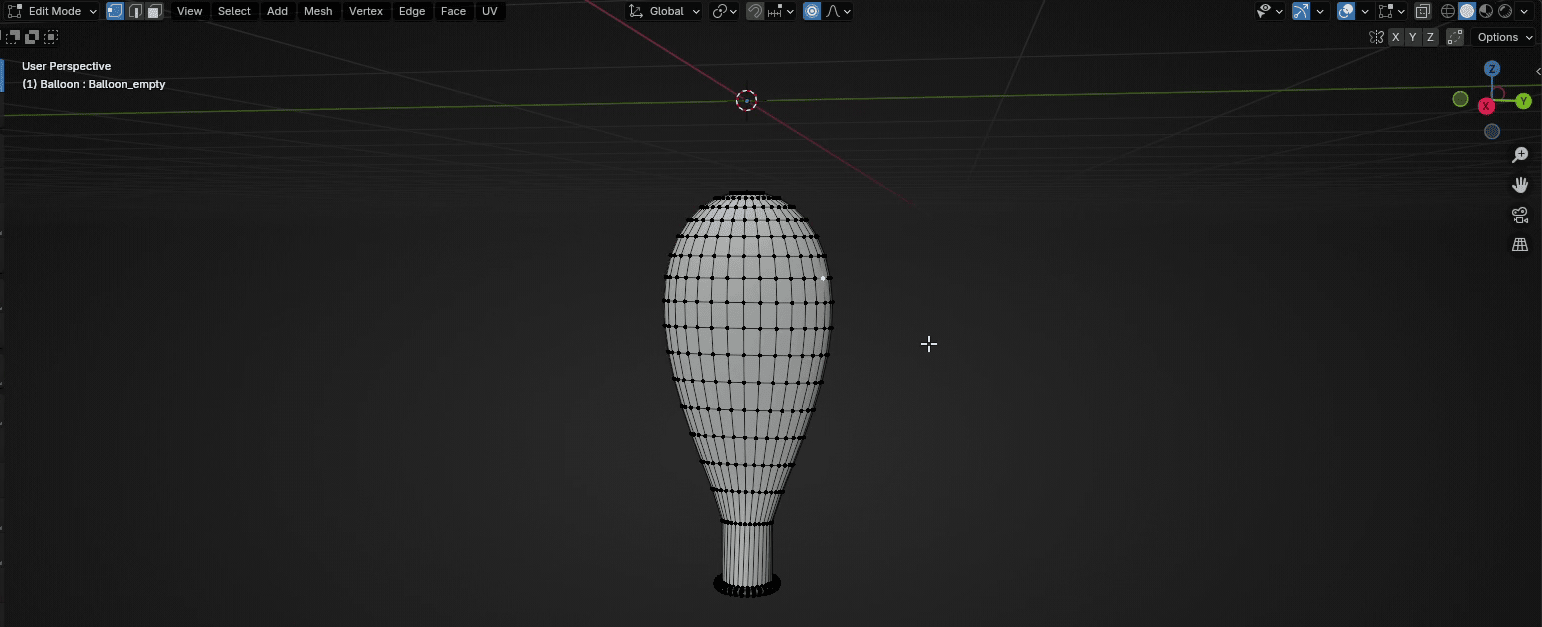The image size is (1542, 627).
Task: Open Global transform orientation dropdown
Action: [x=664, y=11]
